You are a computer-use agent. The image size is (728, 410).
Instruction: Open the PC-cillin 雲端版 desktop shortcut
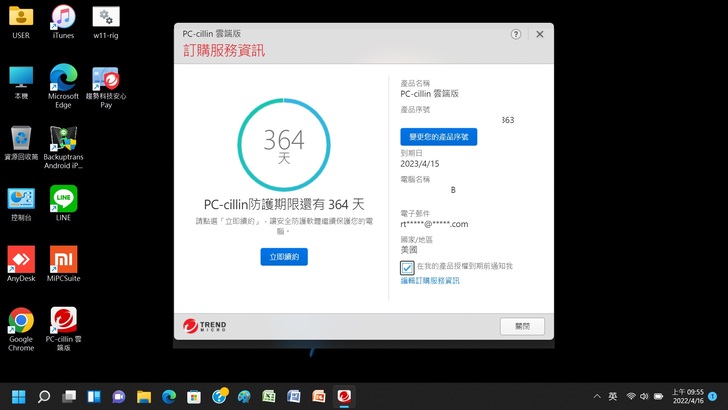[x=63, y=329]
